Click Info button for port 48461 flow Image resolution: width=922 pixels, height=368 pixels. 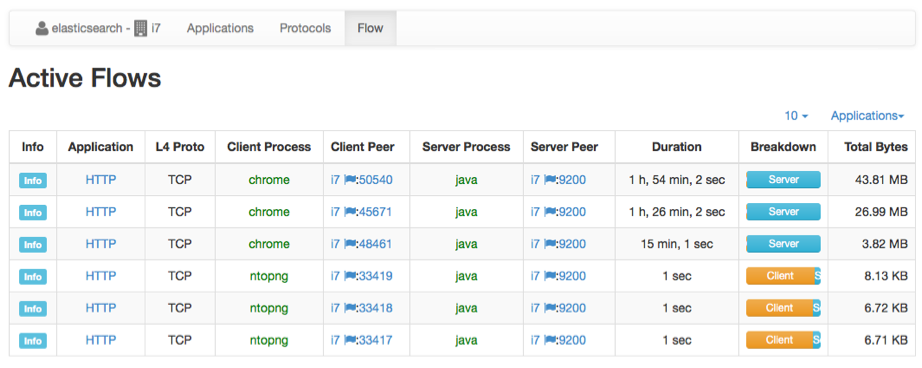(x=33, y=245)
